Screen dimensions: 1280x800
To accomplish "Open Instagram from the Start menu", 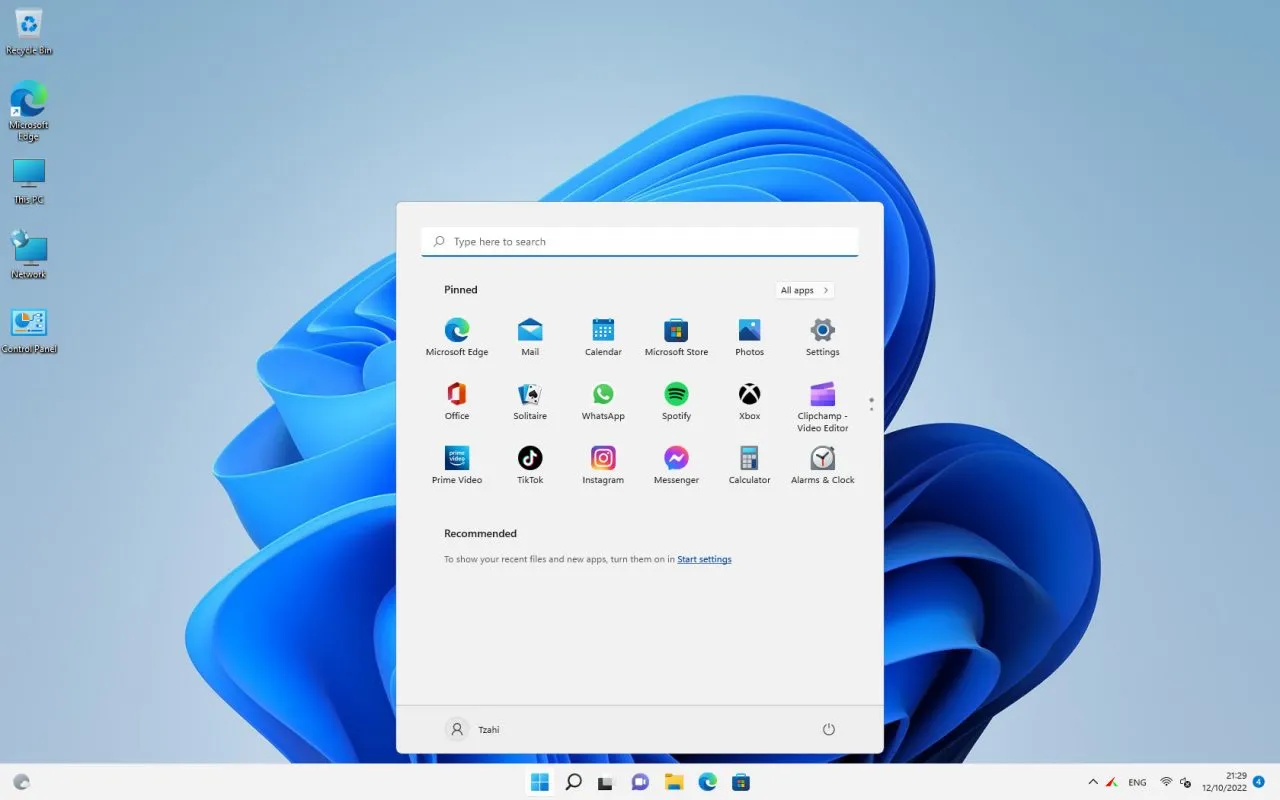I will pyautogui.click(x=603, y=458).
